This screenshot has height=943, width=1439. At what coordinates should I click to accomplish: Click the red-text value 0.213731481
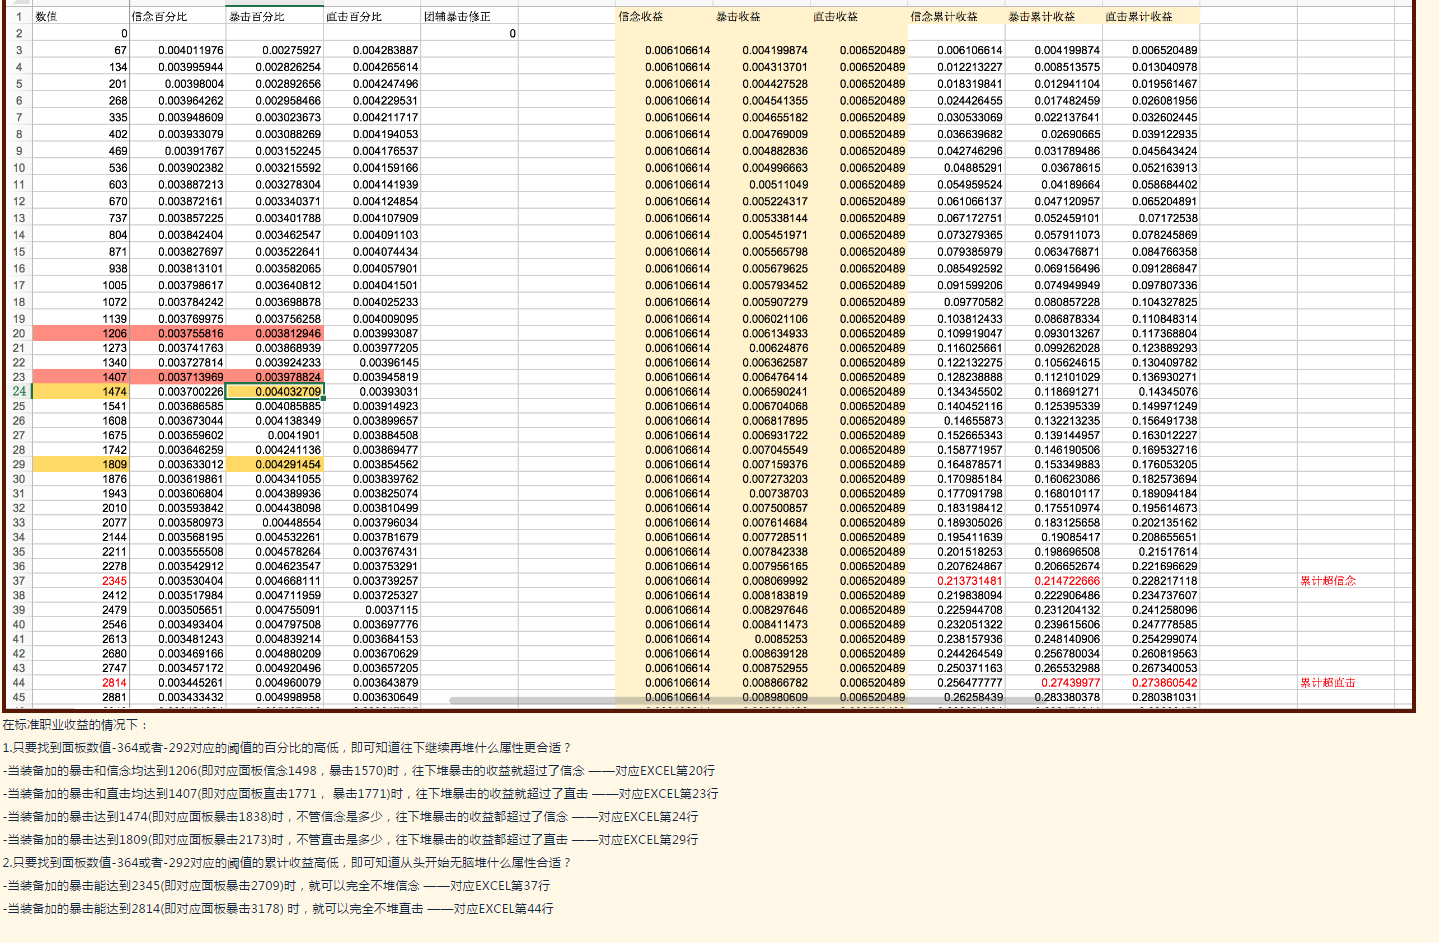click(969, 580)
